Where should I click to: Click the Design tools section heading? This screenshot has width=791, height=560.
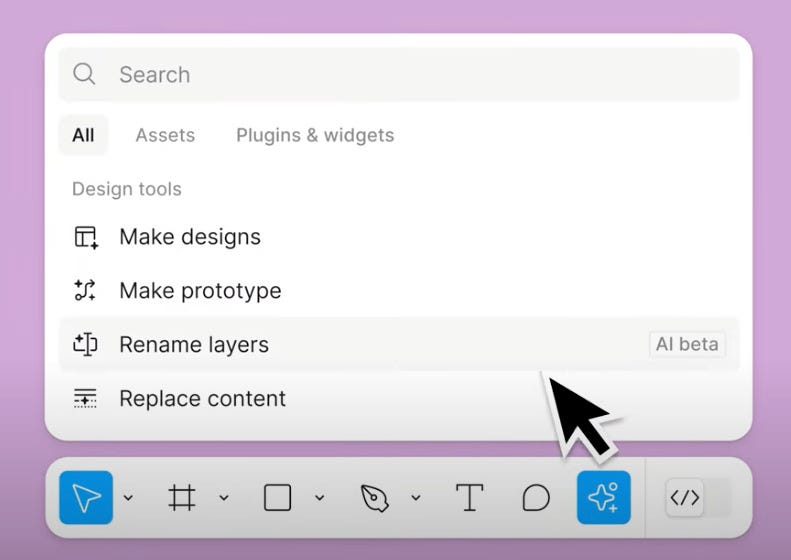pyautogui.click(x=127, y=189)
